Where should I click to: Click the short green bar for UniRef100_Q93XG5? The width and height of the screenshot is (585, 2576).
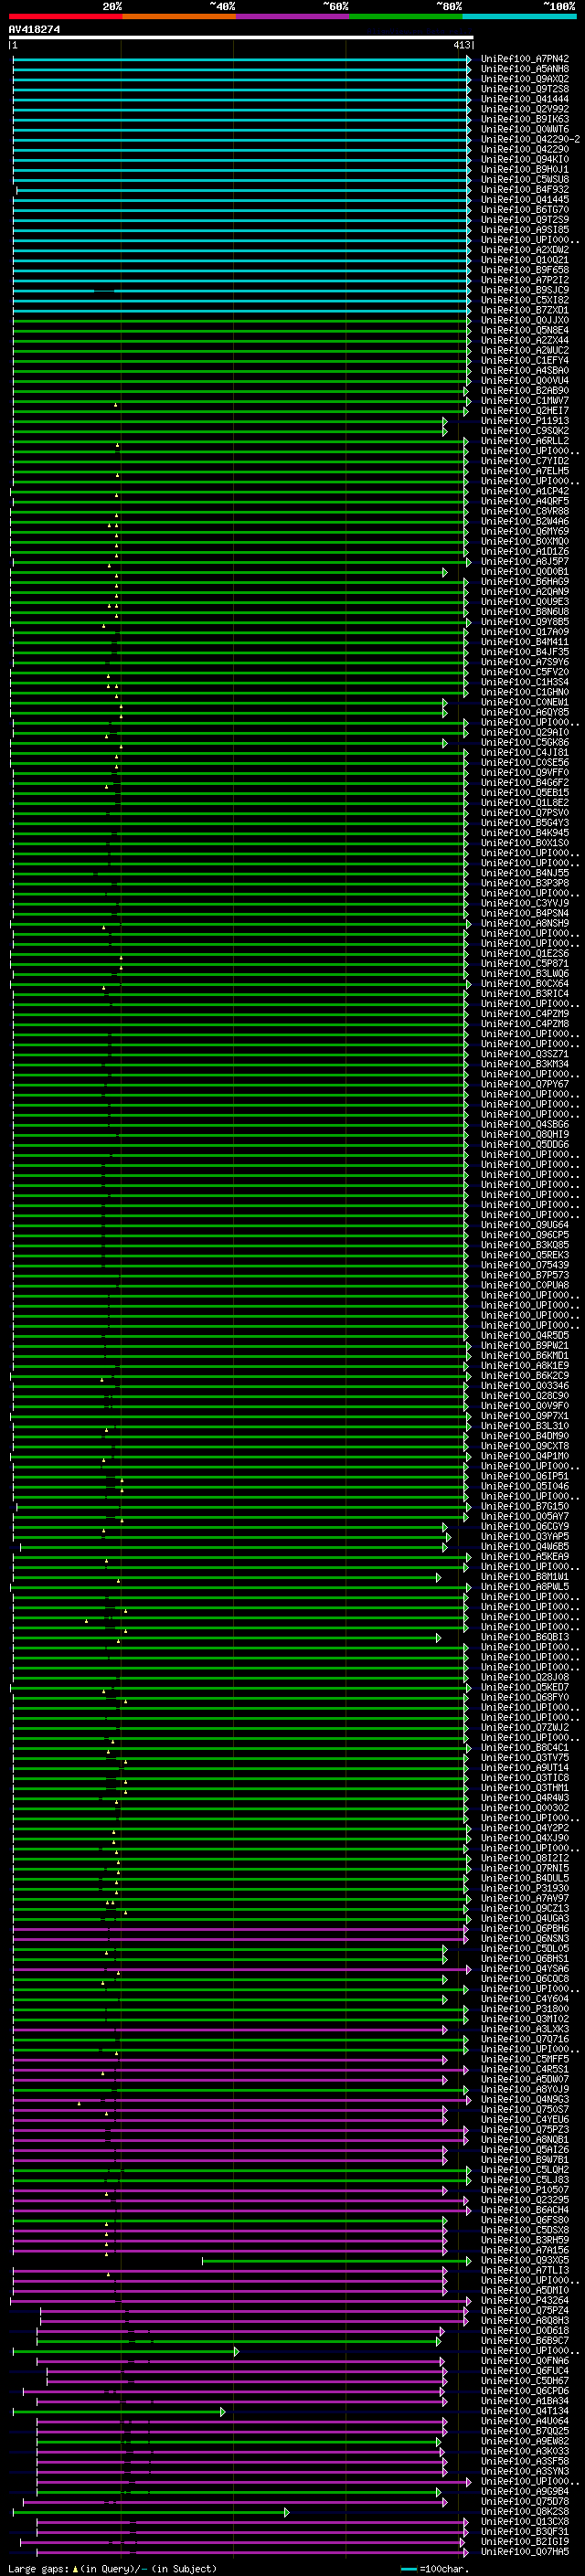337,2260
